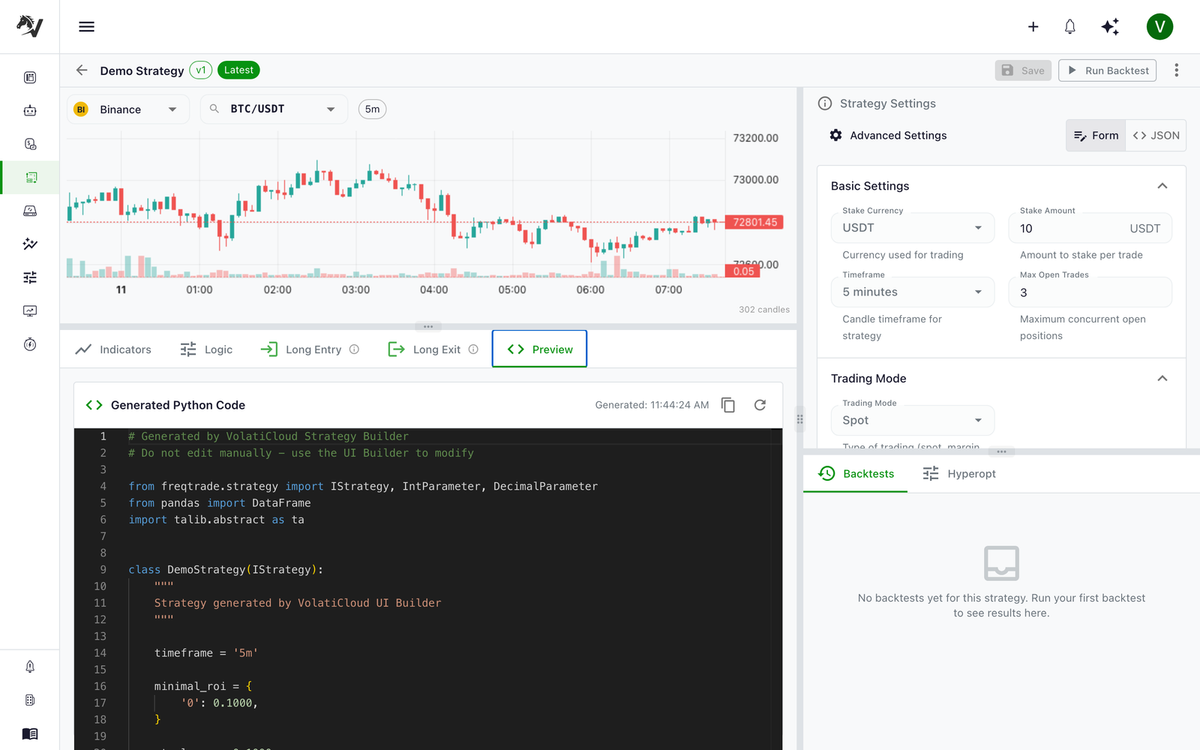
Task: Open the stopwatch bolt sidebar icon
Action: tap(30, 344)
